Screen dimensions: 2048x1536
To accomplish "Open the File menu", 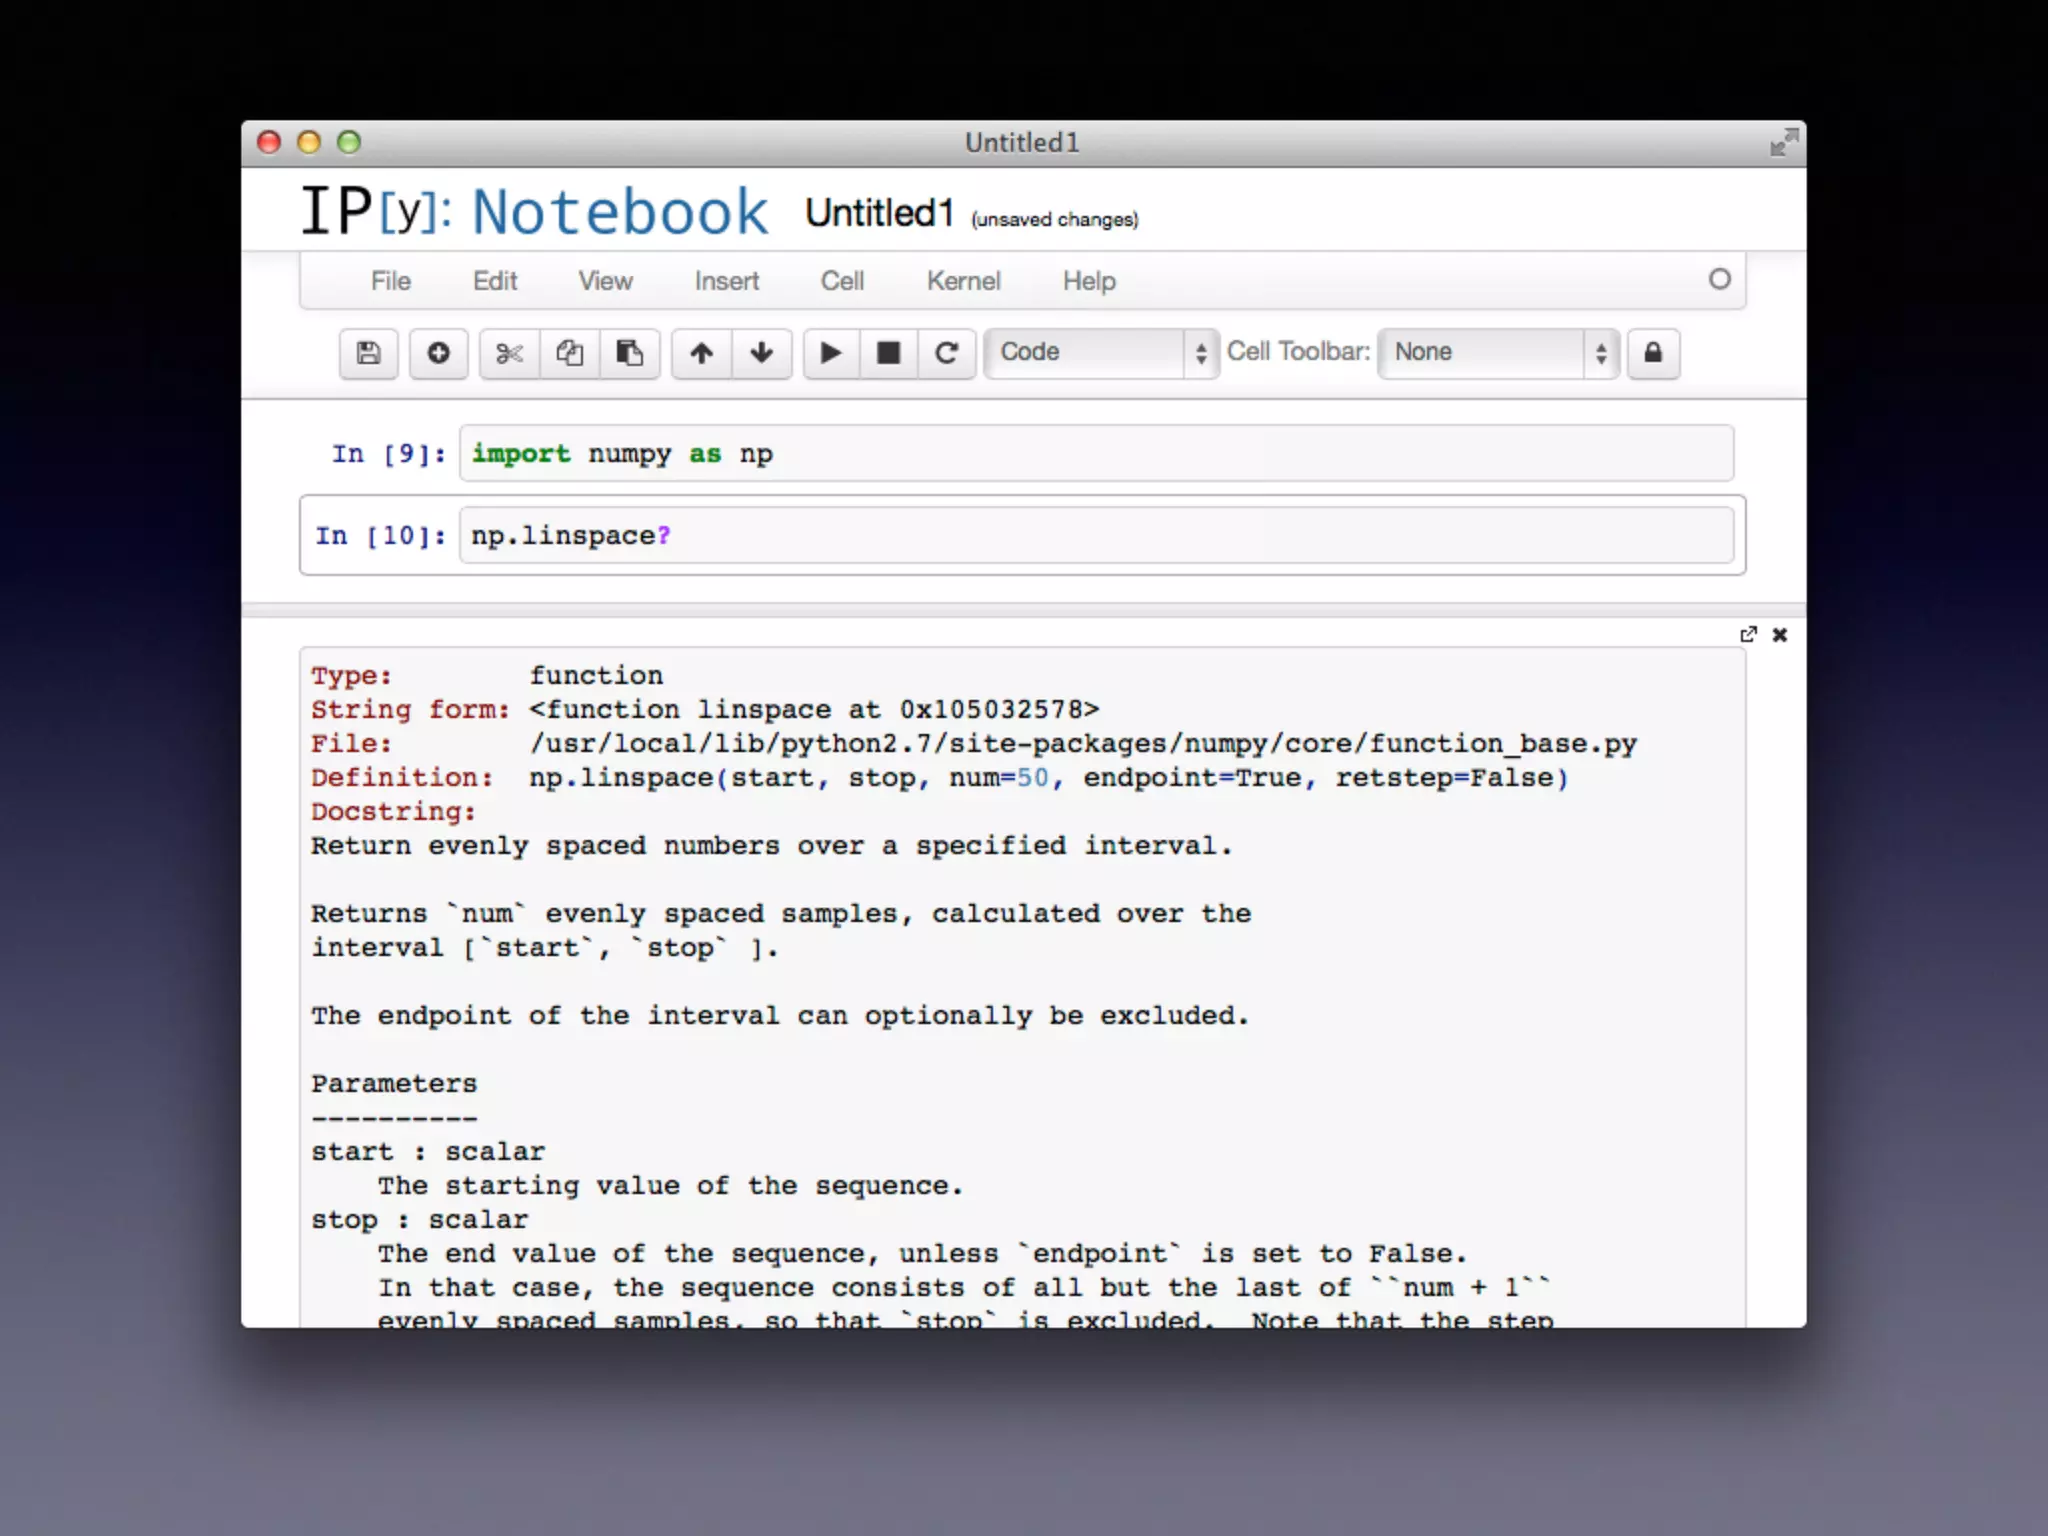I will click(x=390, y=281).
